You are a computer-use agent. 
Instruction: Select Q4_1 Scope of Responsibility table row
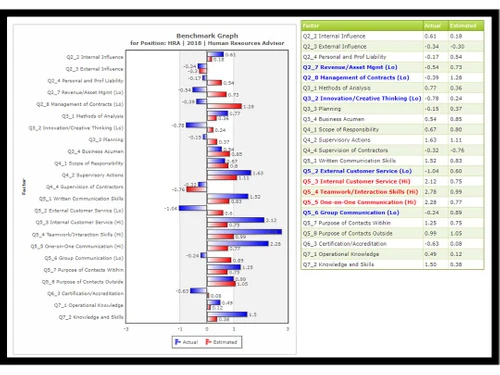[x=392, y=129]
